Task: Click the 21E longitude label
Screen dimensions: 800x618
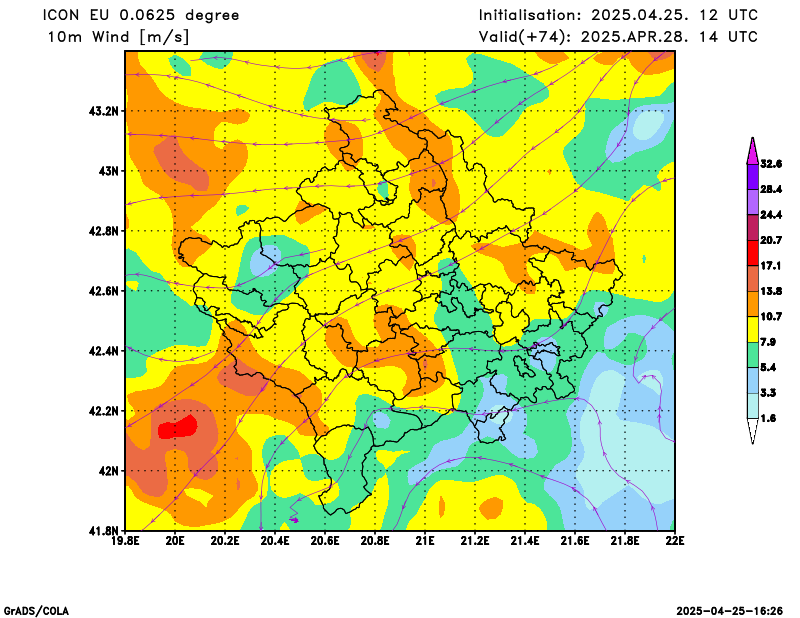Action: (x=424, y=540)
